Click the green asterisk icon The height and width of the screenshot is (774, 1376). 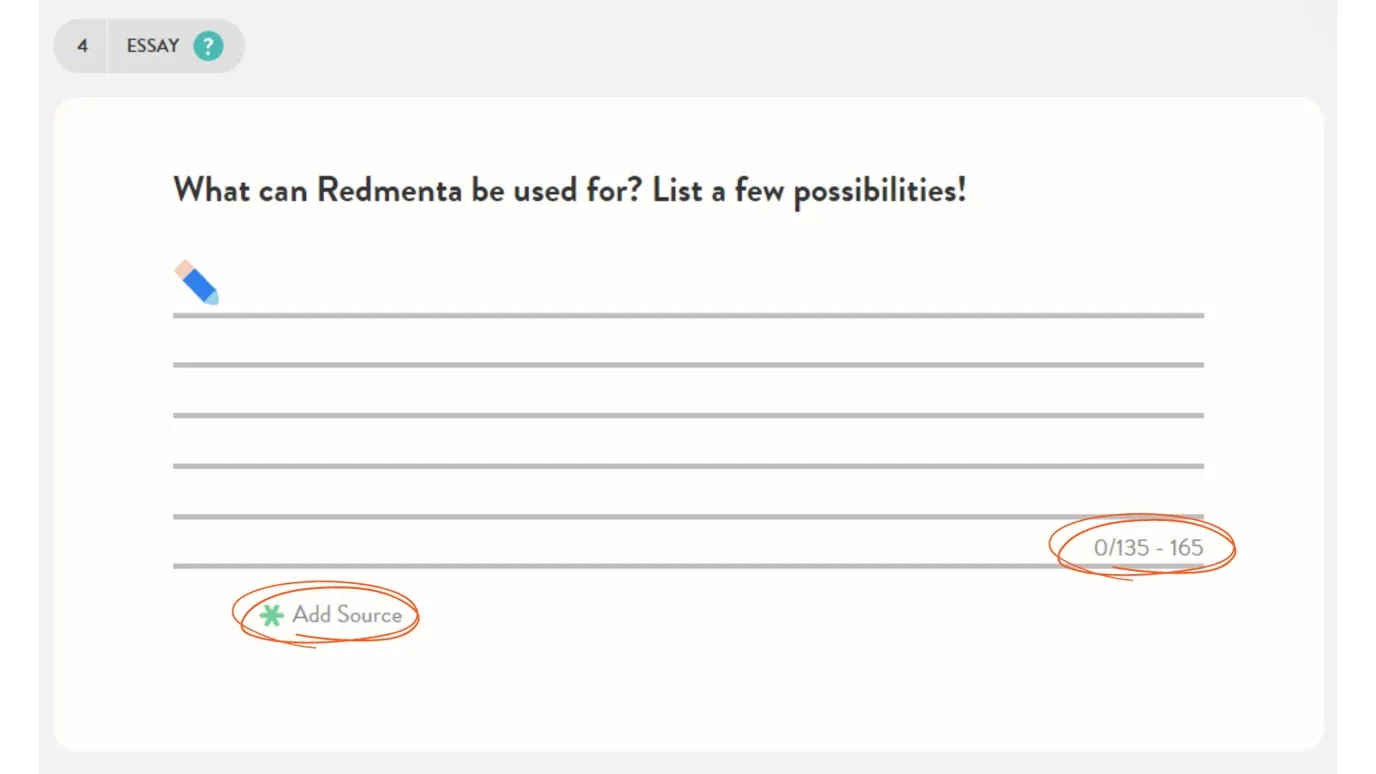271,615
